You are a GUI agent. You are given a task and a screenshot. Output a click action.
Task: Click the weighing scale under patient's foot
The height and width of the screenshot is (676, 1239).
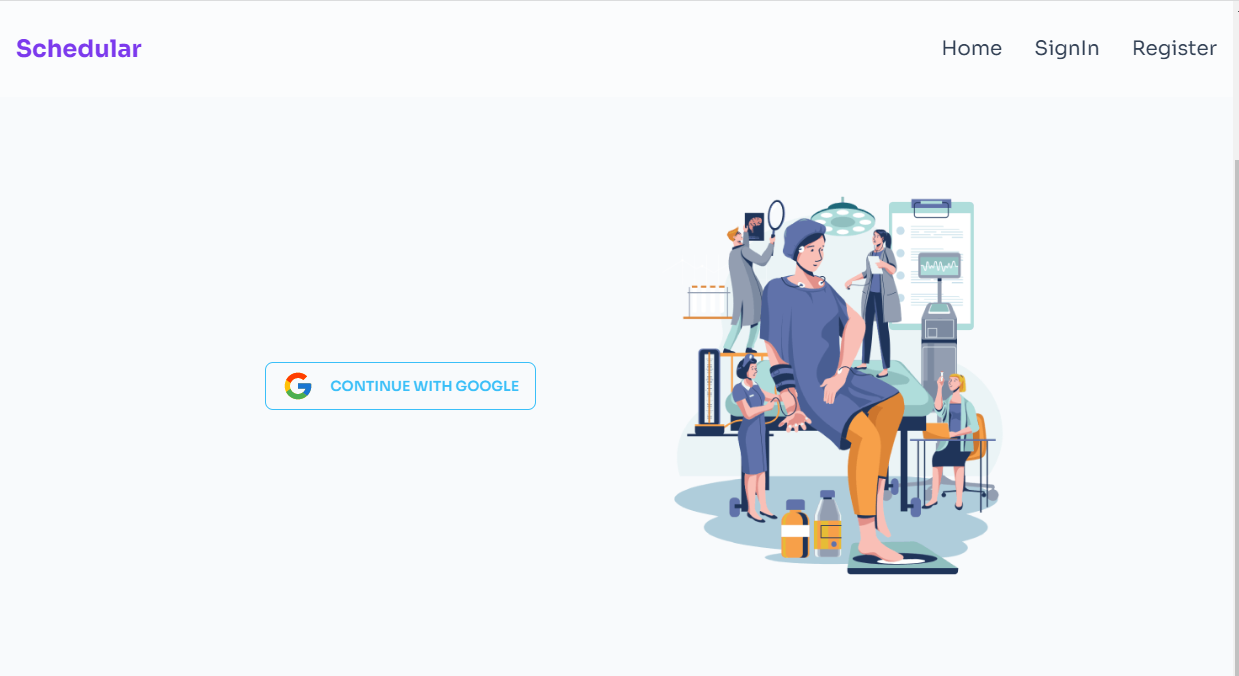[x=902, y=558]
